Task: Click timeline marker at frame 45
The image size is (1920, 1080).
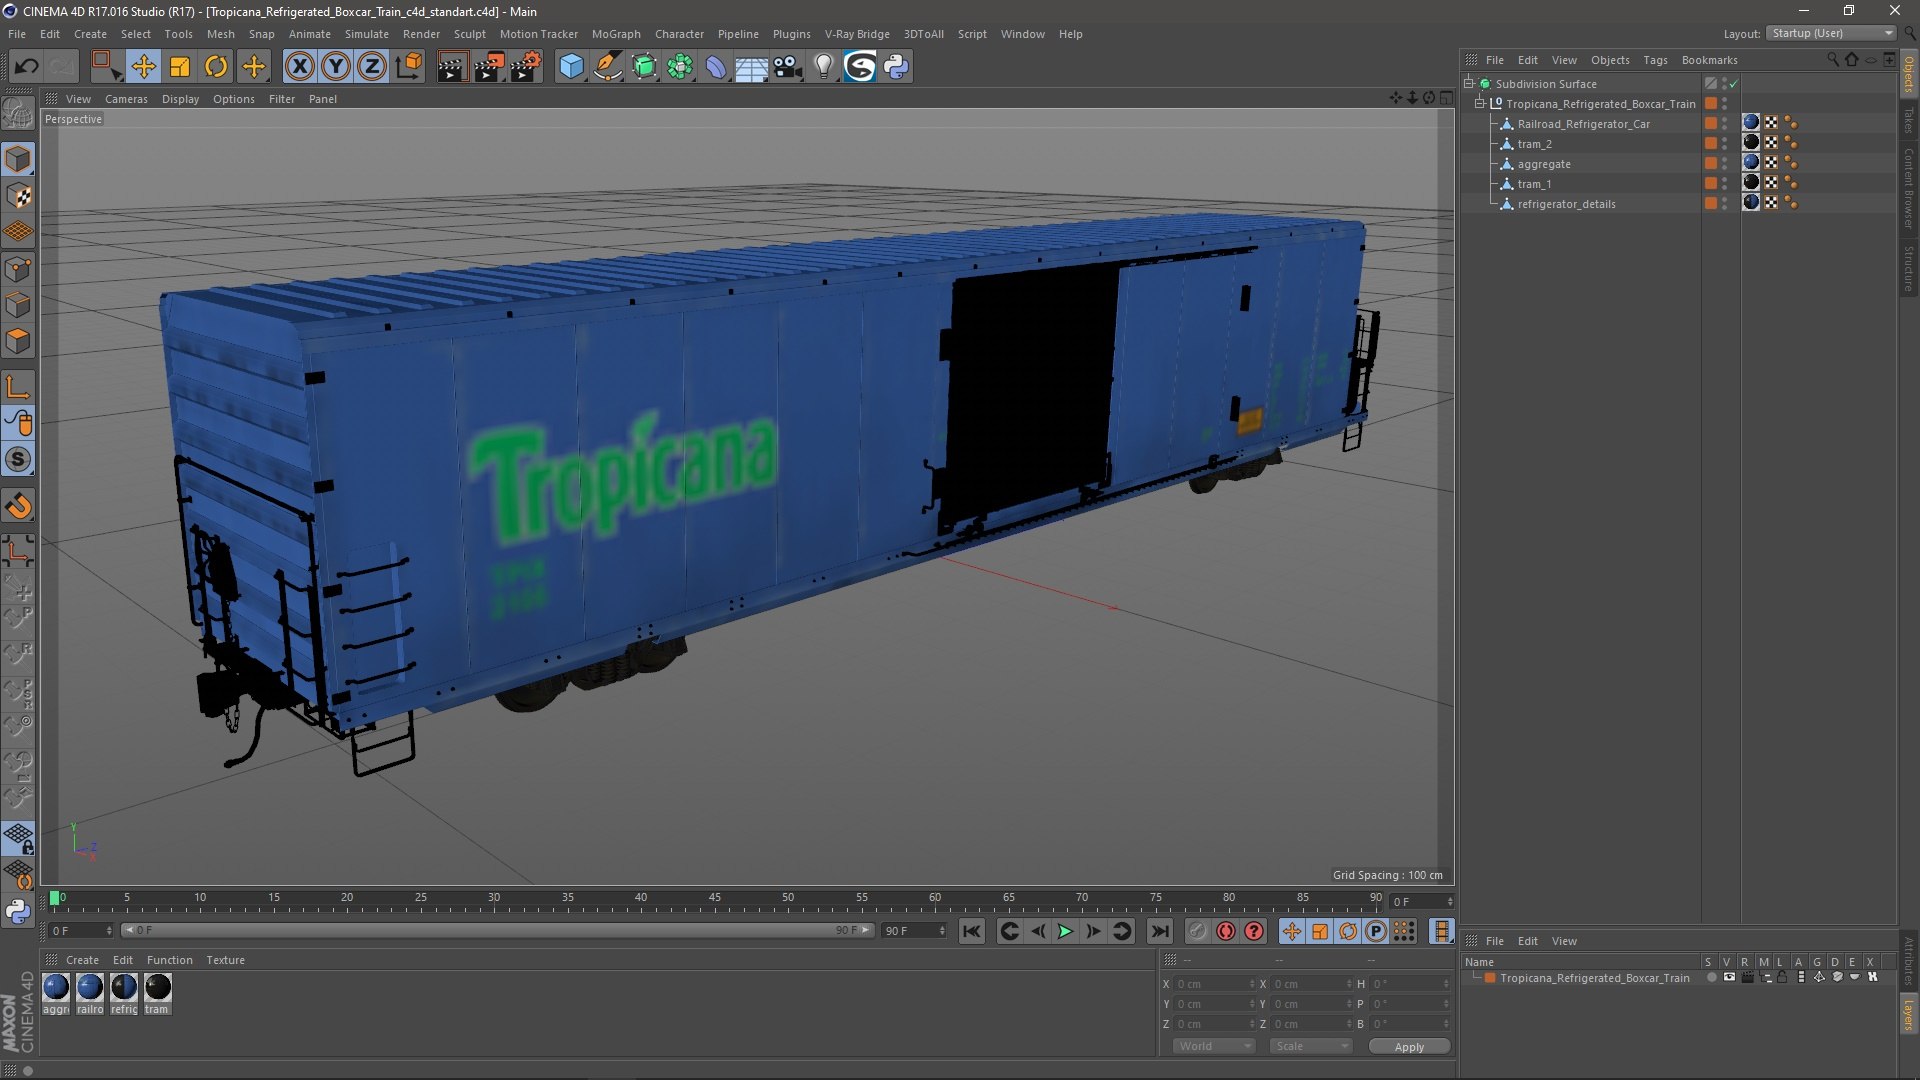Action: point(714,898)
